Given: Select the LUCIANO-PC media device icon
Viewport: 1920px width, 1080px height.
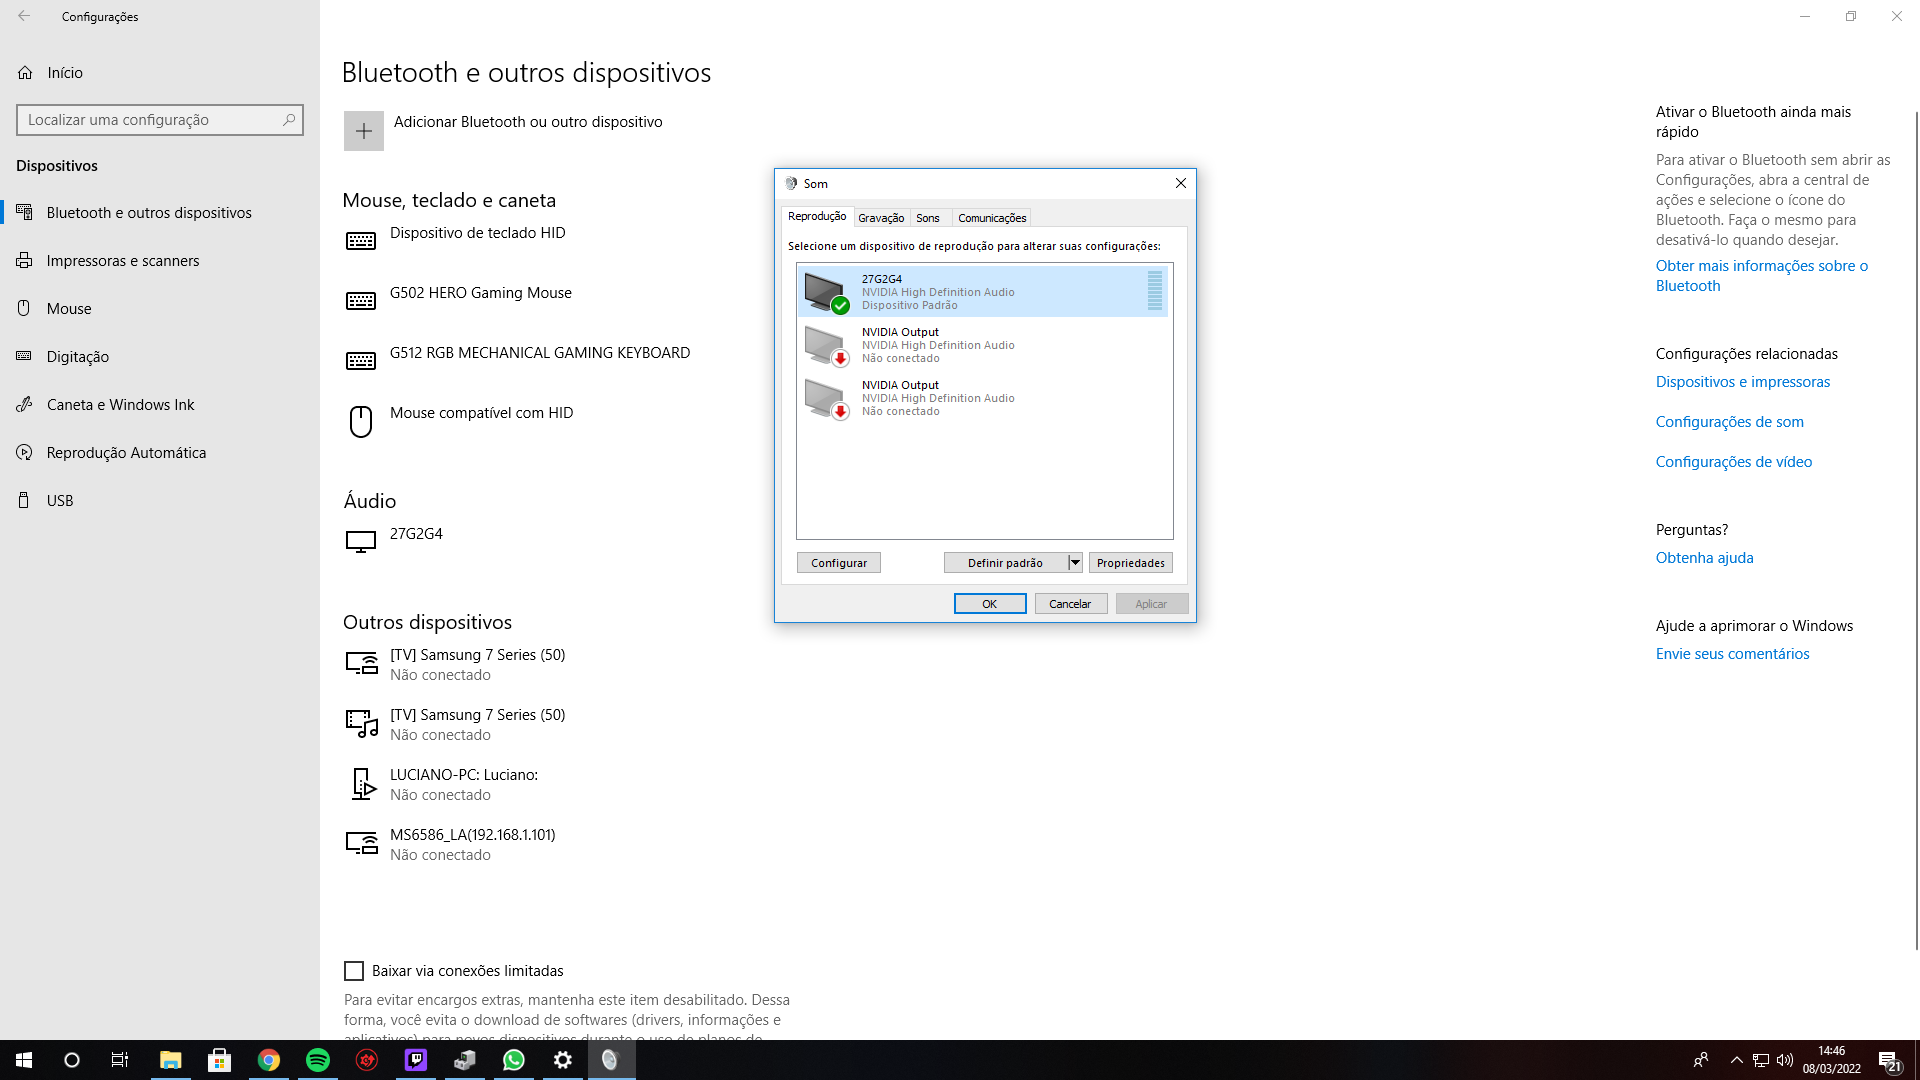Looking at the screenshot, I should coord(363,783).
